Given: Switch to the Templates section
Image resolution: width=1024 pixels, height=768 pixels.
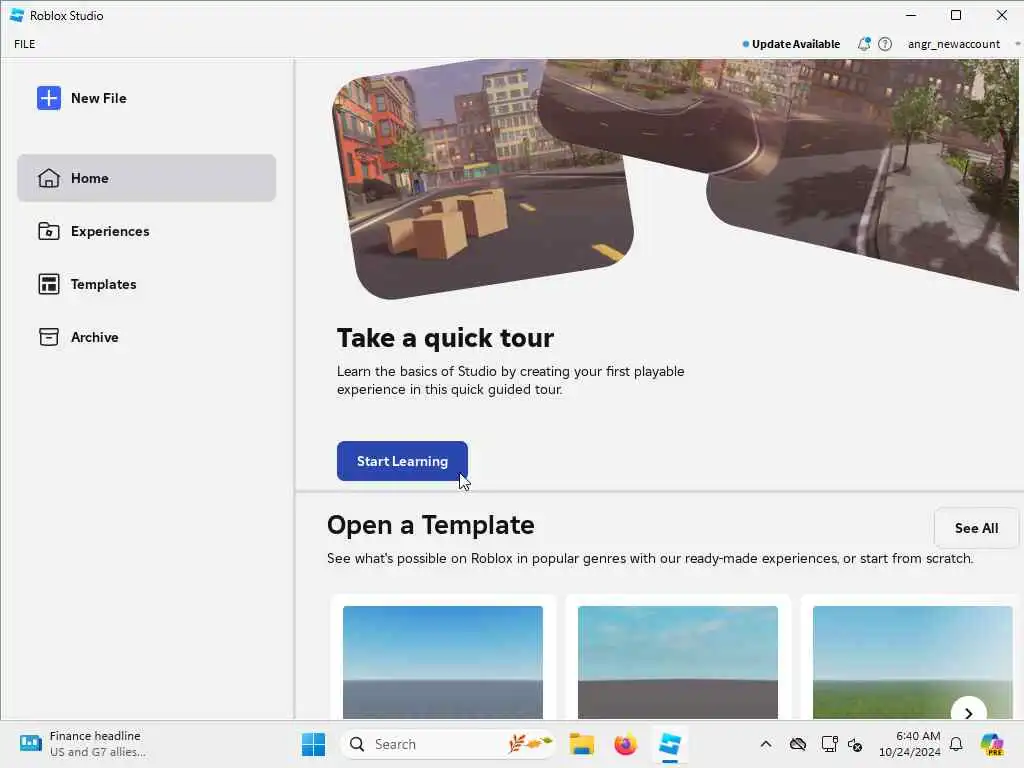Looking at the screenshot, I should point(146,284).
